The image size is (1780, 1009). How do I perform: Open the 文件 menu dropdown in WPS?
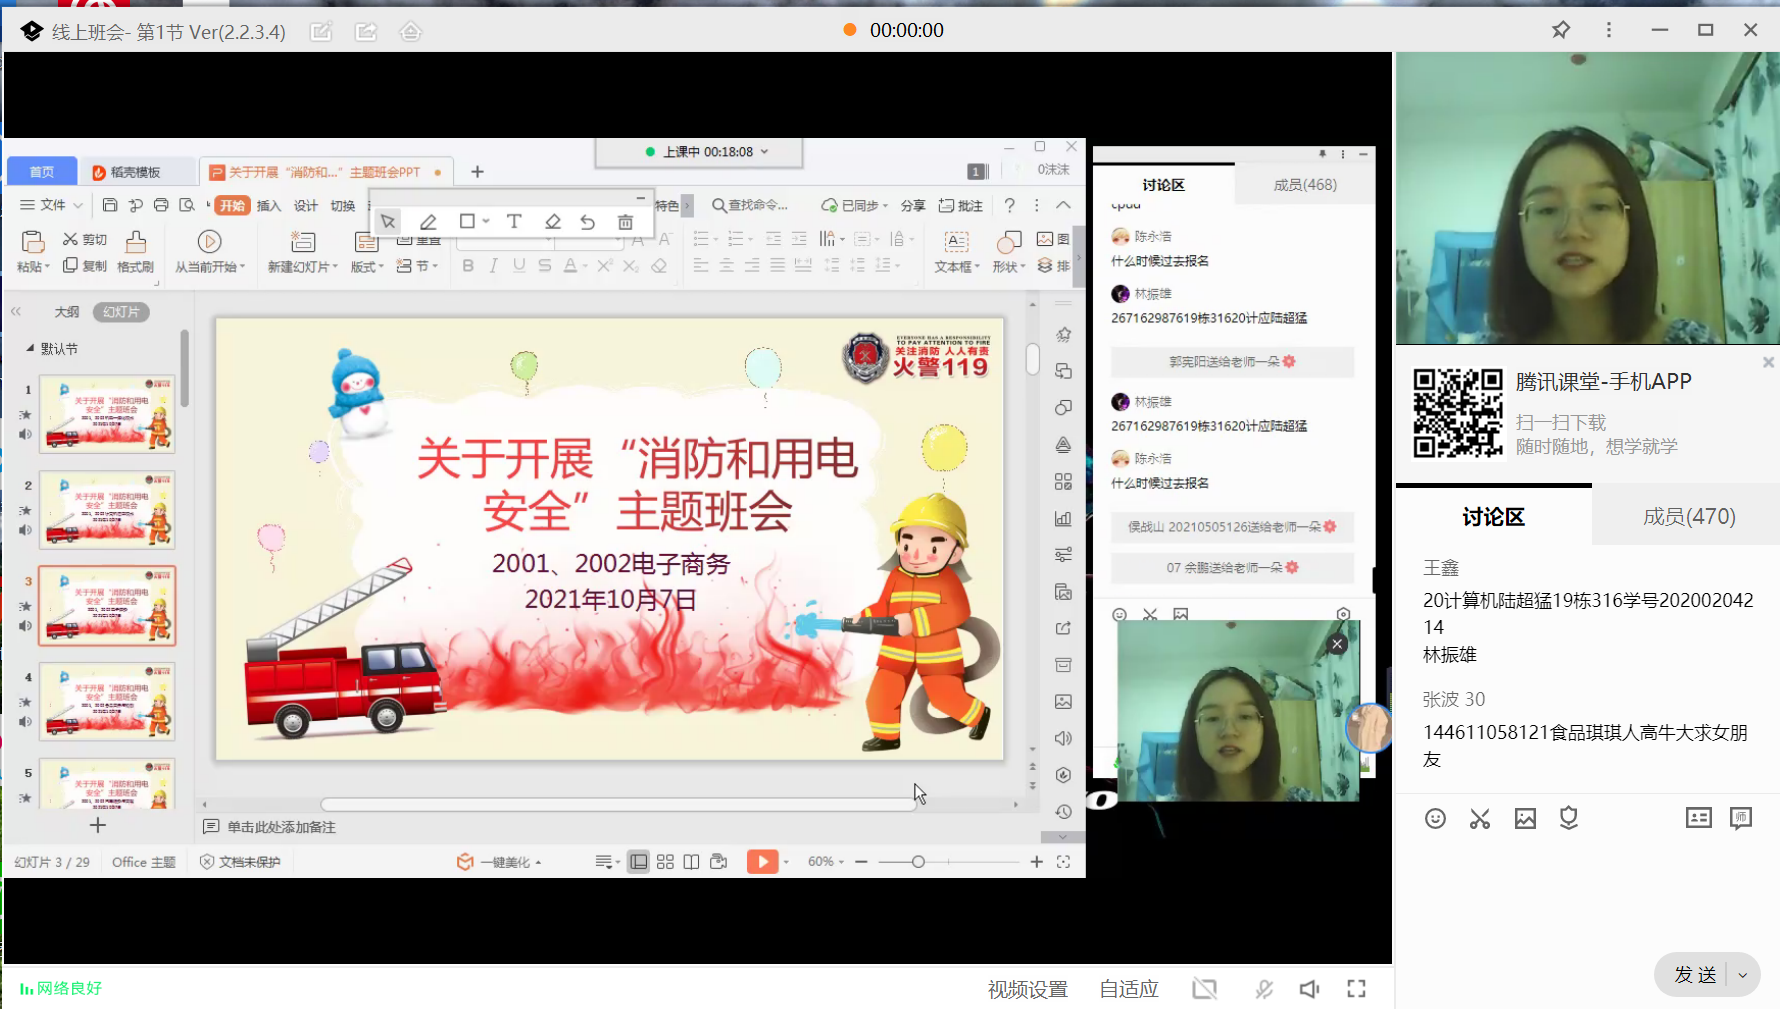click(x=52, y=205)
